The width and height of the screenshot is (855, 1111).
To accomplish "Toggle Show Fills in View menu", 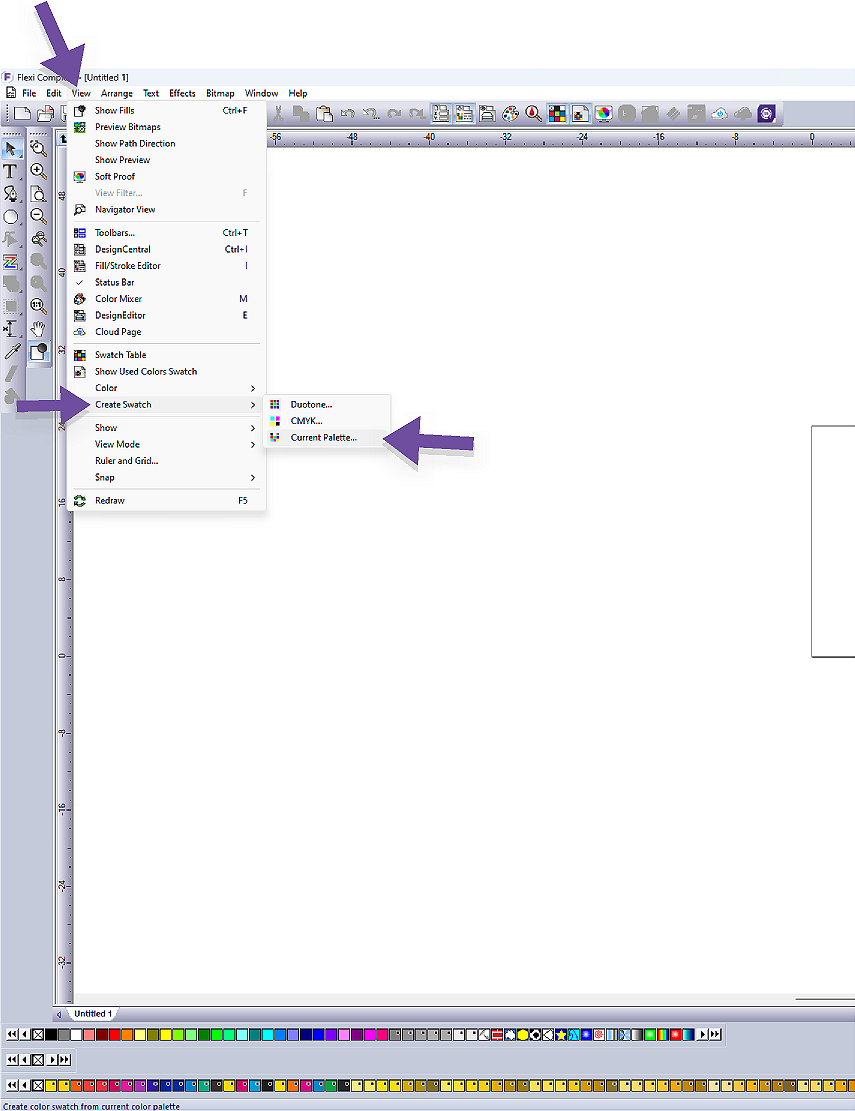I will 114,110.
